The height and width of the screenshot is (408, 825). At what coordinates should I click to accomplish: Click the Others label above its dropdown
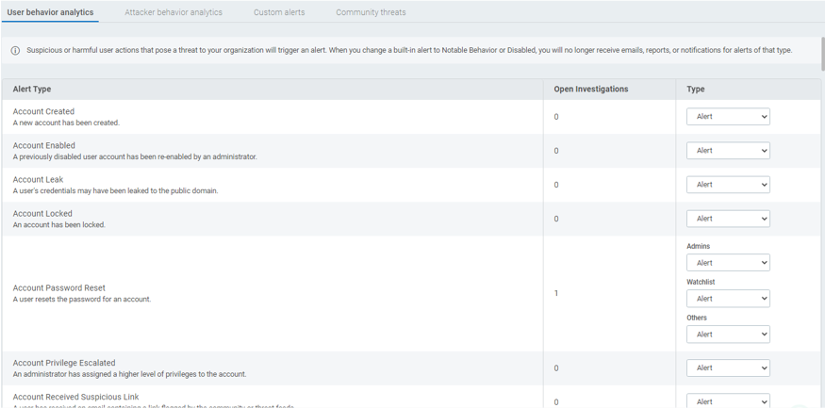[697, 317]
